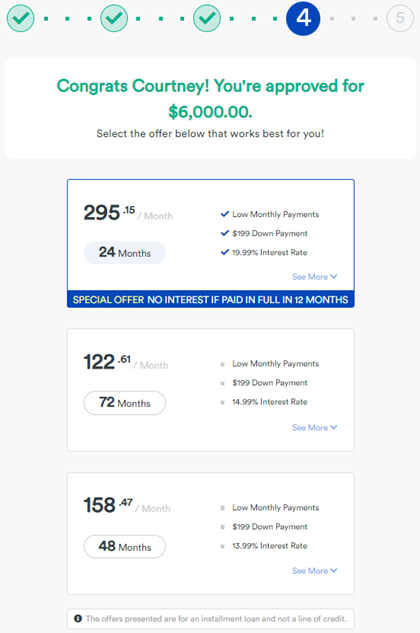This screenshot has width=420, height=633.
Task: Expand See More on the 295.15 offer
Action: coord(315,277)
